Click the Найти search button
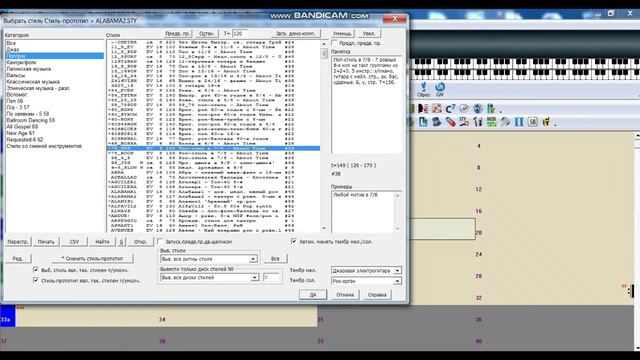This screenshot has height=360, width=640. [x=102, y=242]
